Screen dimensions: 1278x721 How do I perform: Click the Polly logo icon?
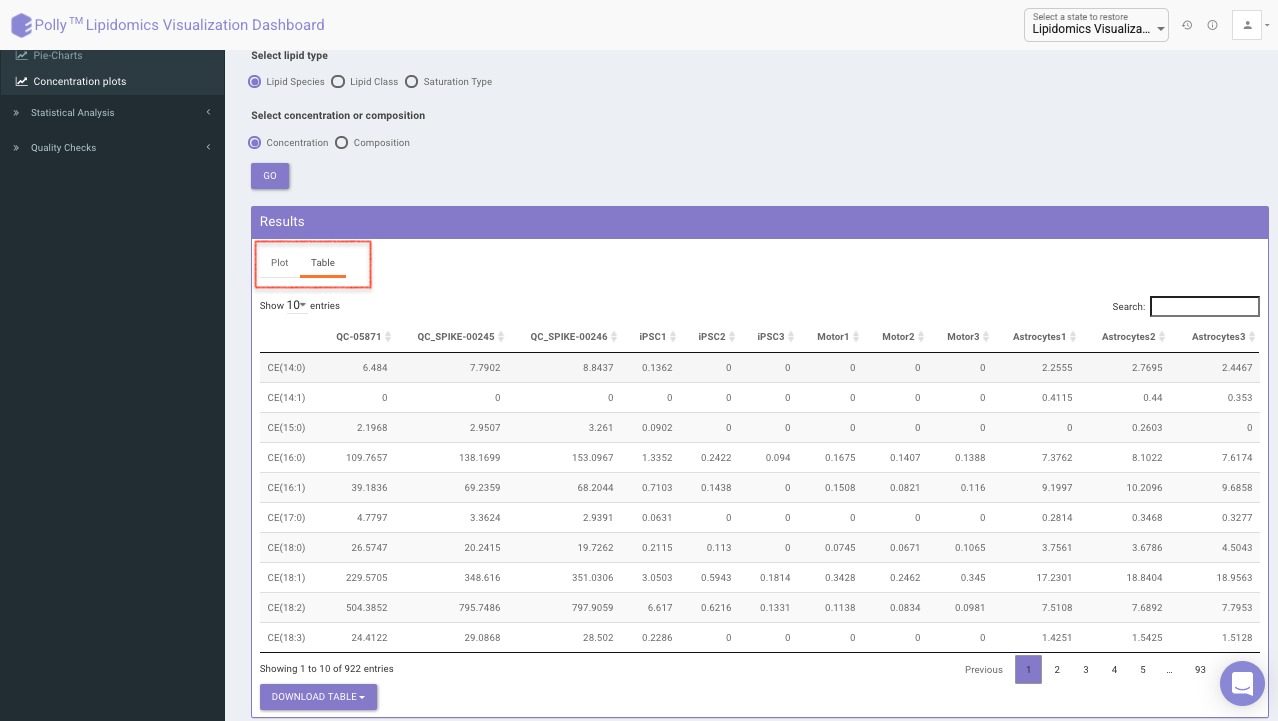coord(21,25)
